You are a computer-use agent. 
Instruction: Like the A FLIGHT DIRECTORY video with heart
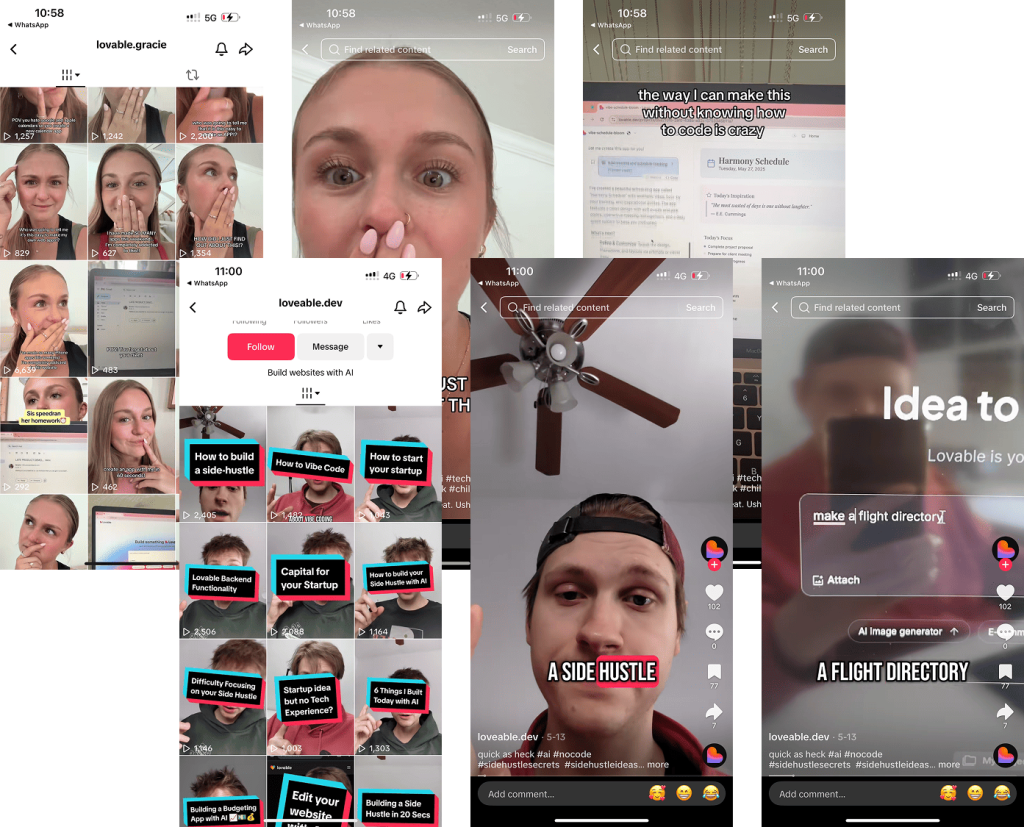[1005, 592]
